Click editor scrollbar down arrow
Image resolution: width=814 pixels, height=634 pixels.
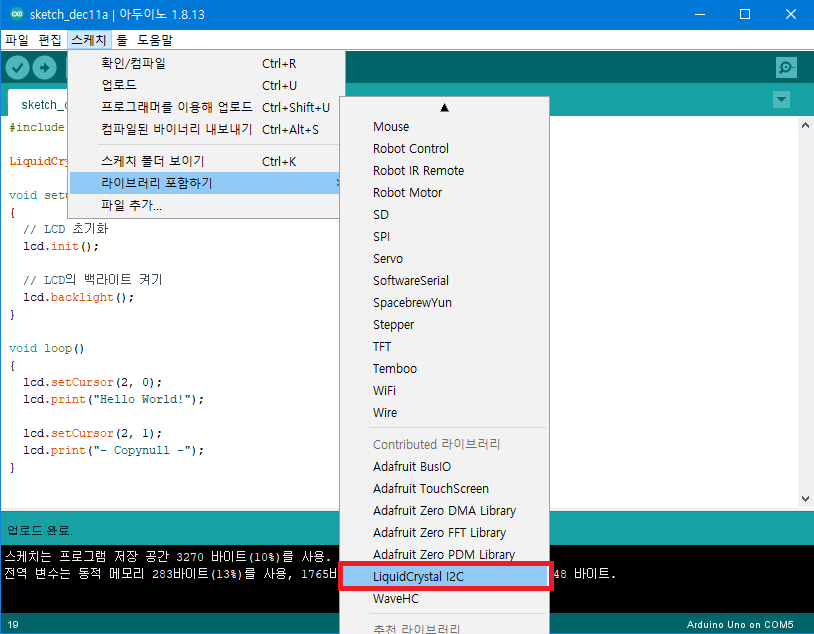click(x=805, y=498)
